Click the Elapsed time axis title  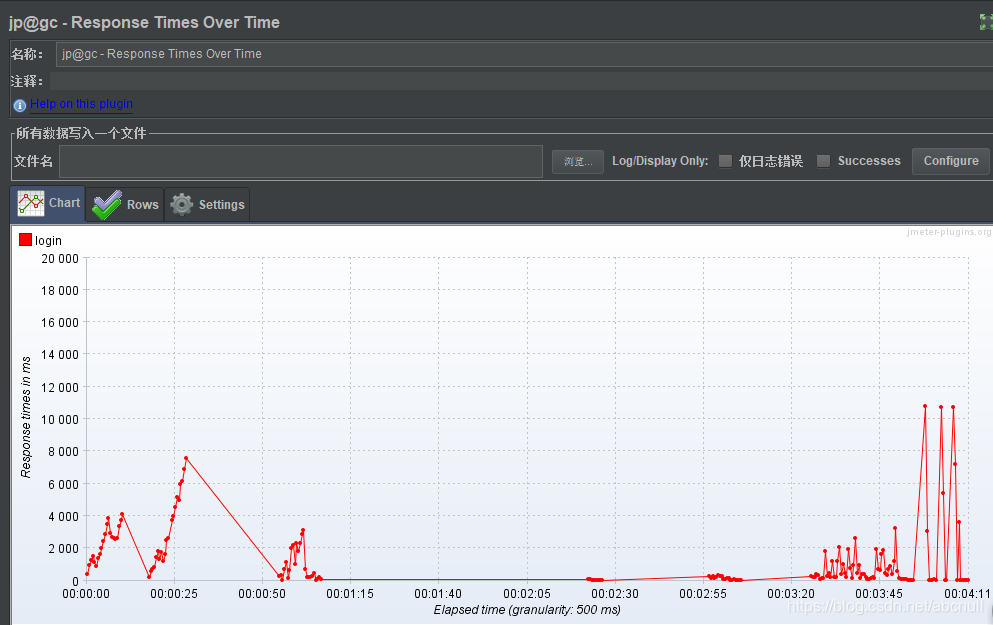click(527, 610)
